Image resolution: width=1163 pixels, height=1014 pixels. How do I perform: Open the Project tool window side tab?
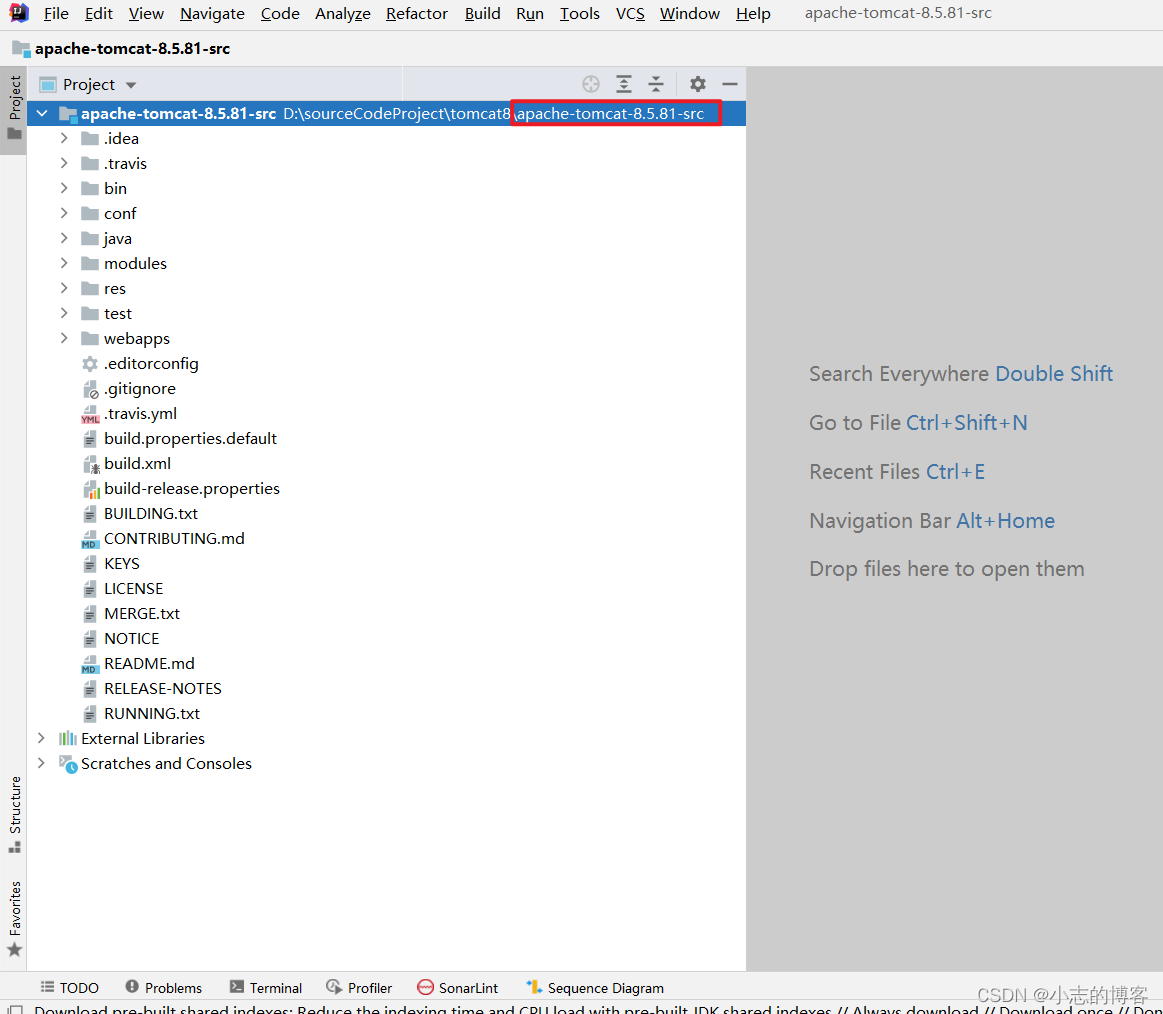14,109
